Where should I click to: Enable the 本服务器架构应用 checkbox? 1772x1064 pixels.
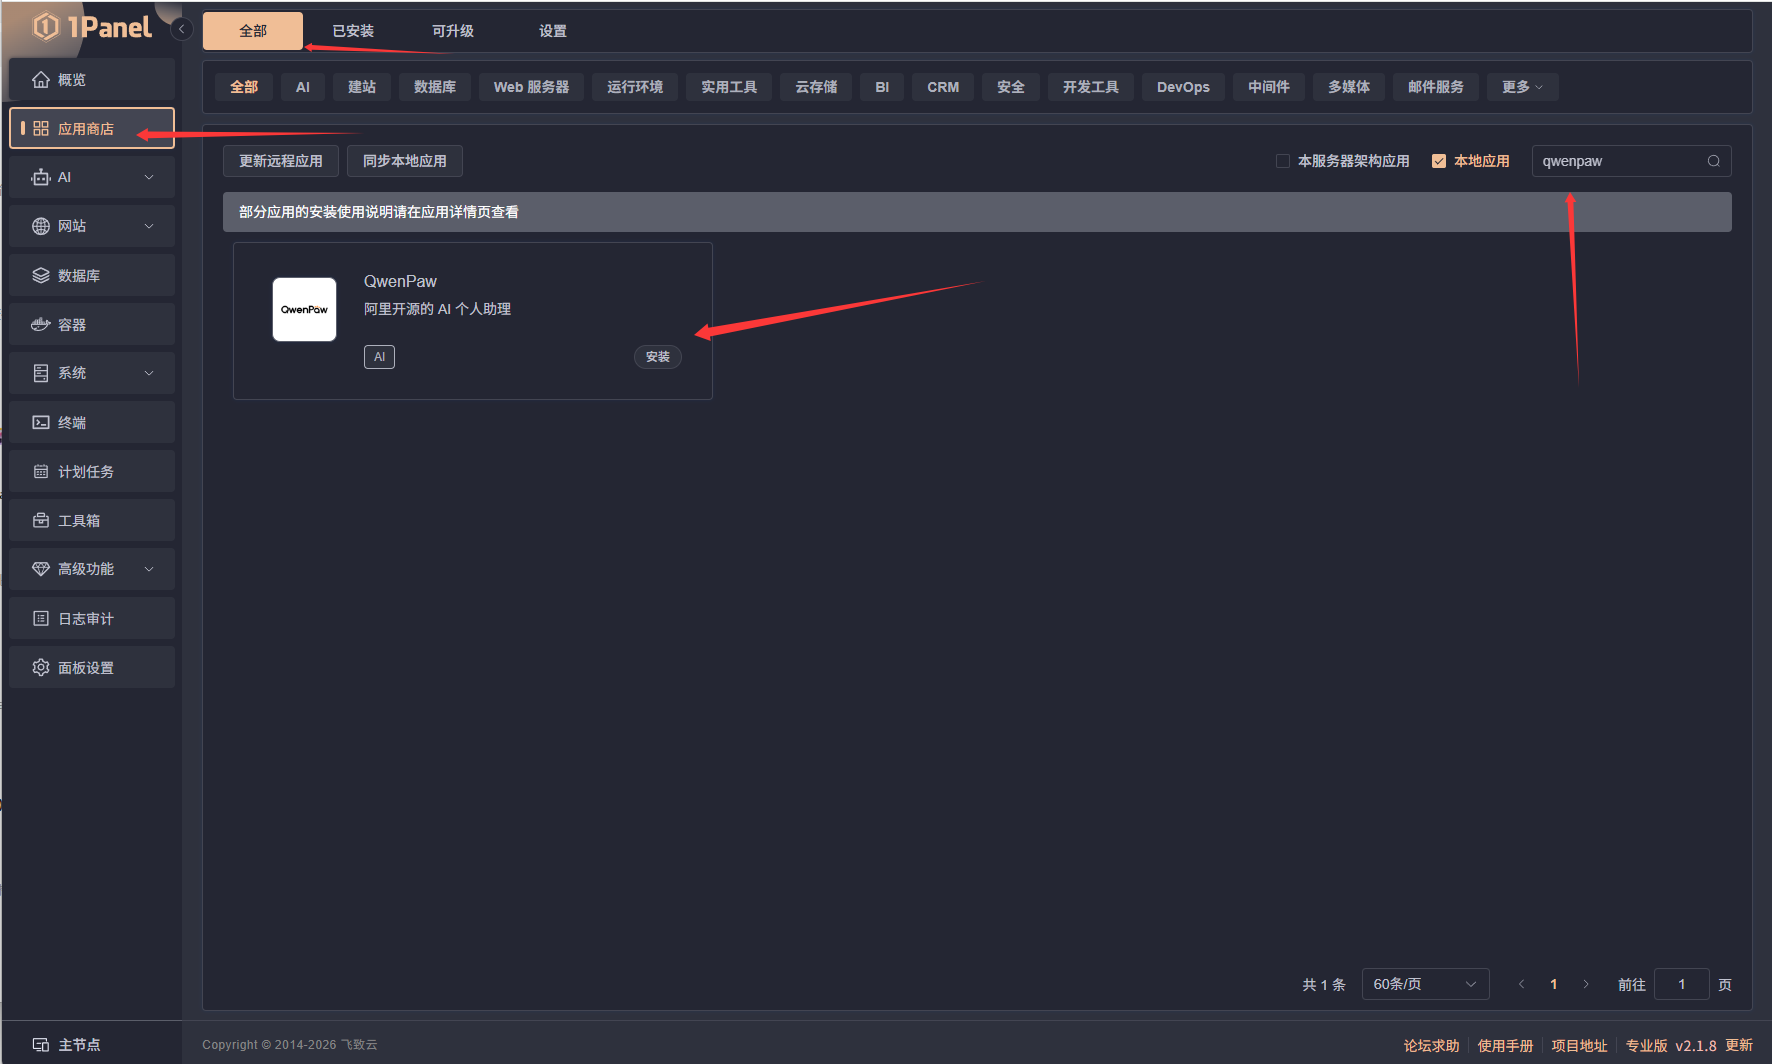(1283, 161)
